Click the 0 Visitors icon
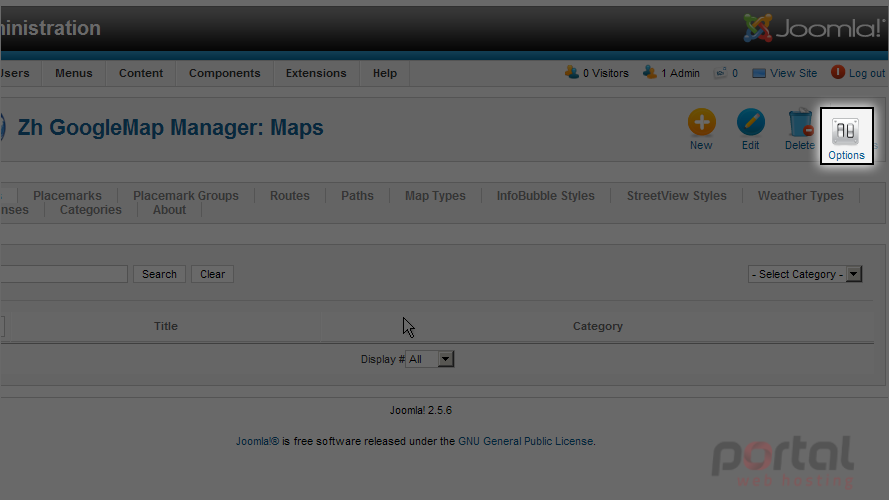This screenshot has height=500, width=889. [572, 73]
